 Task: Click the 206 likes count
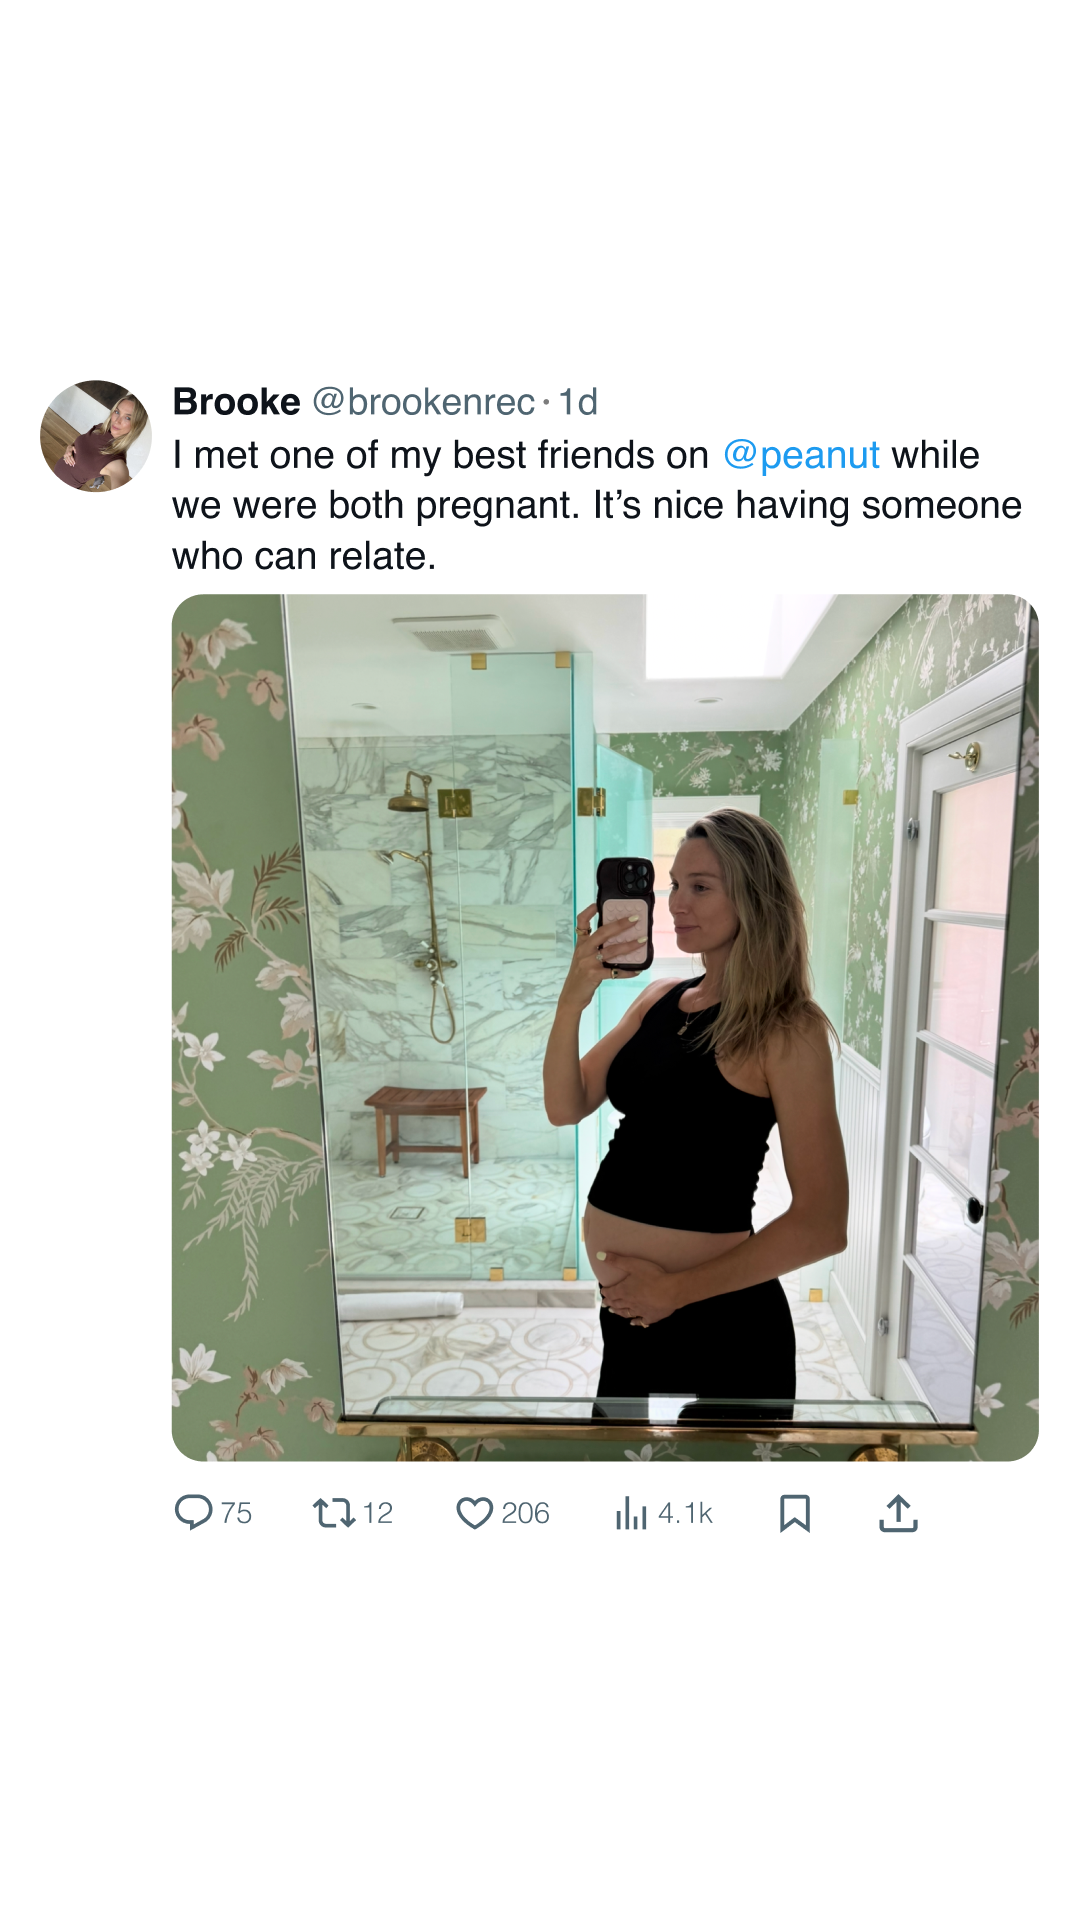click(x=526, y=1513)
